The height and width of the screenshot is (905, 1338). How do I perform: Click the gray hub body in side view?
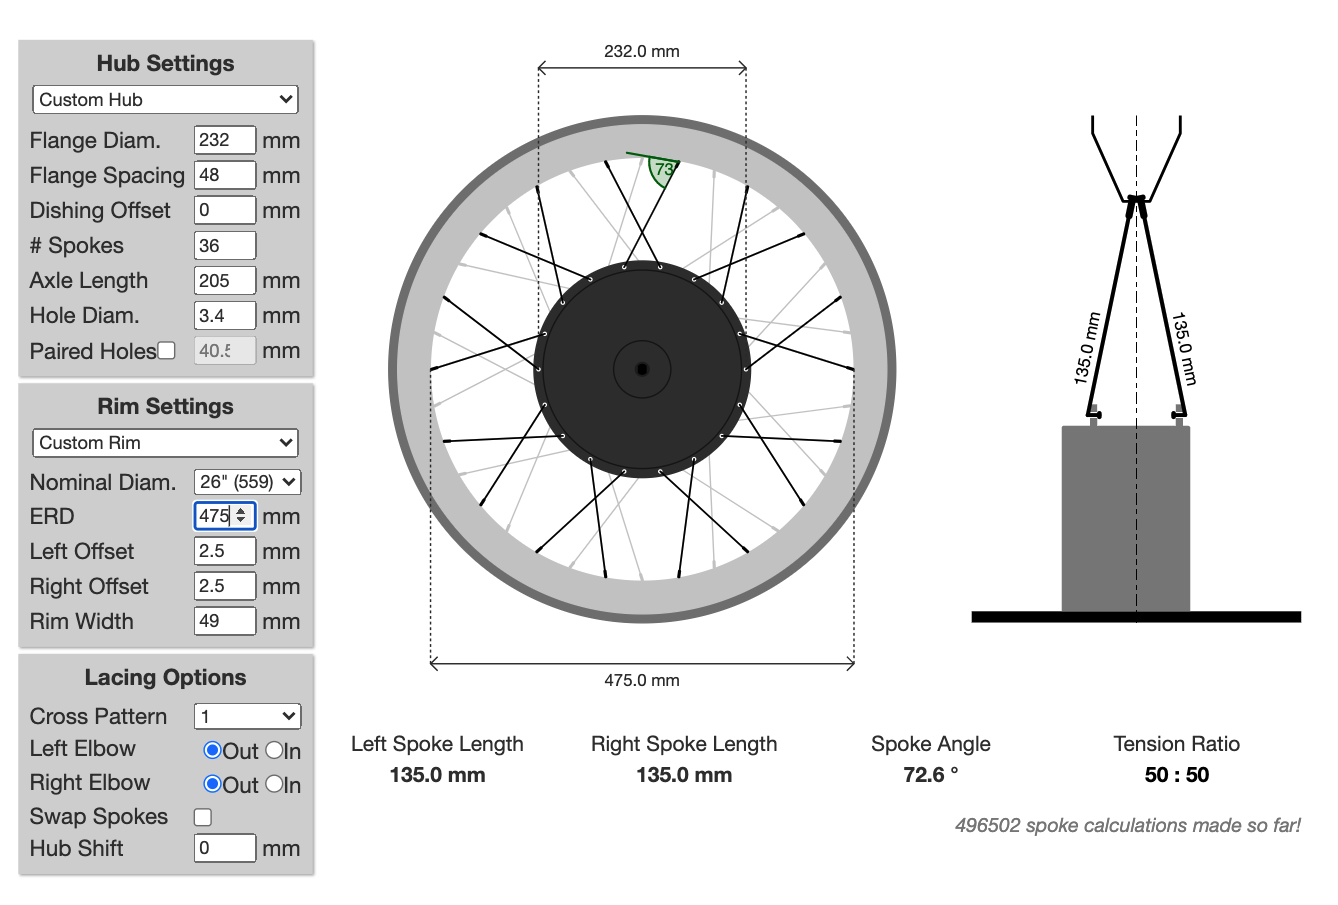(1126, 518)
